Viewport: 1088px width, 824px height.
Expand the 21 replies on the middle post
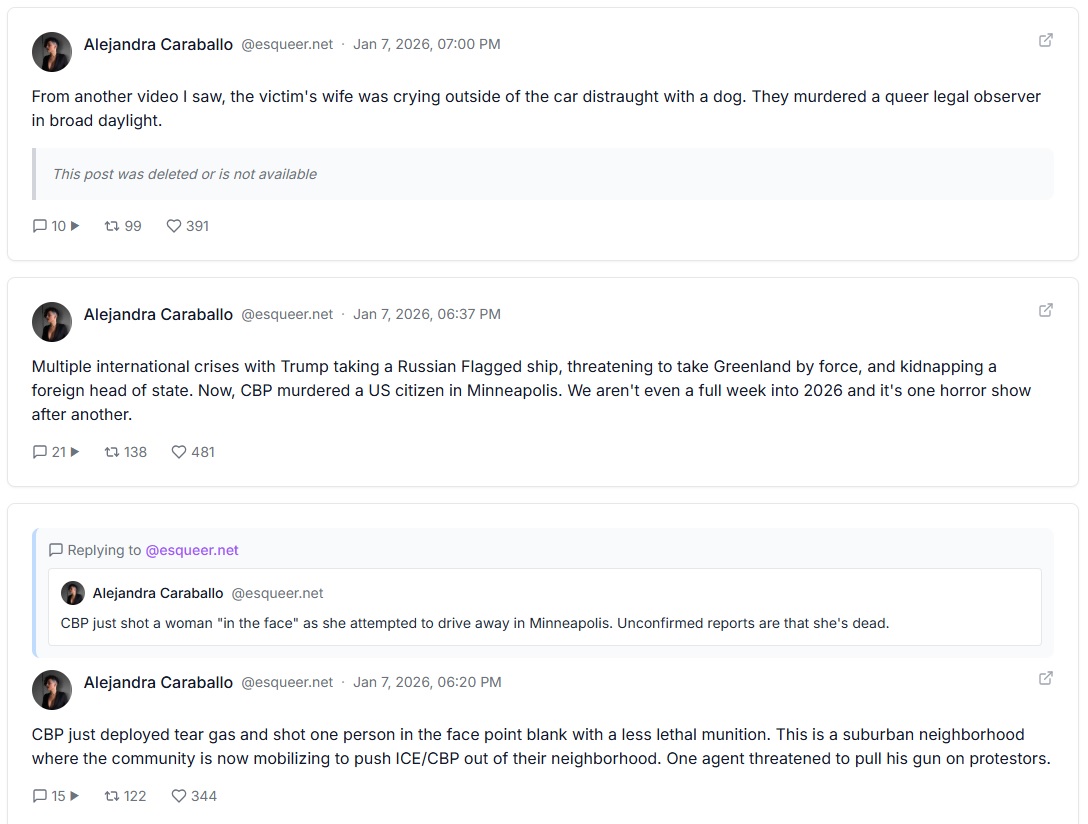(x=55, y=452)
